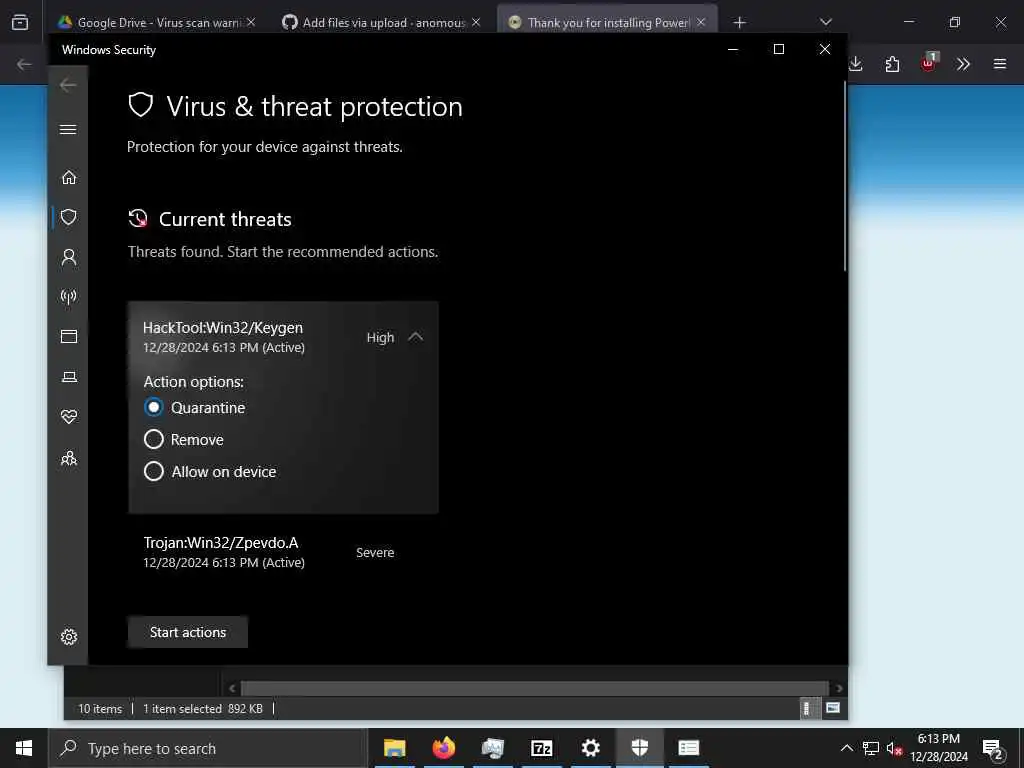Go back in the browser window
Viewport: 1024px width, 768px height.
click(24, 64)
